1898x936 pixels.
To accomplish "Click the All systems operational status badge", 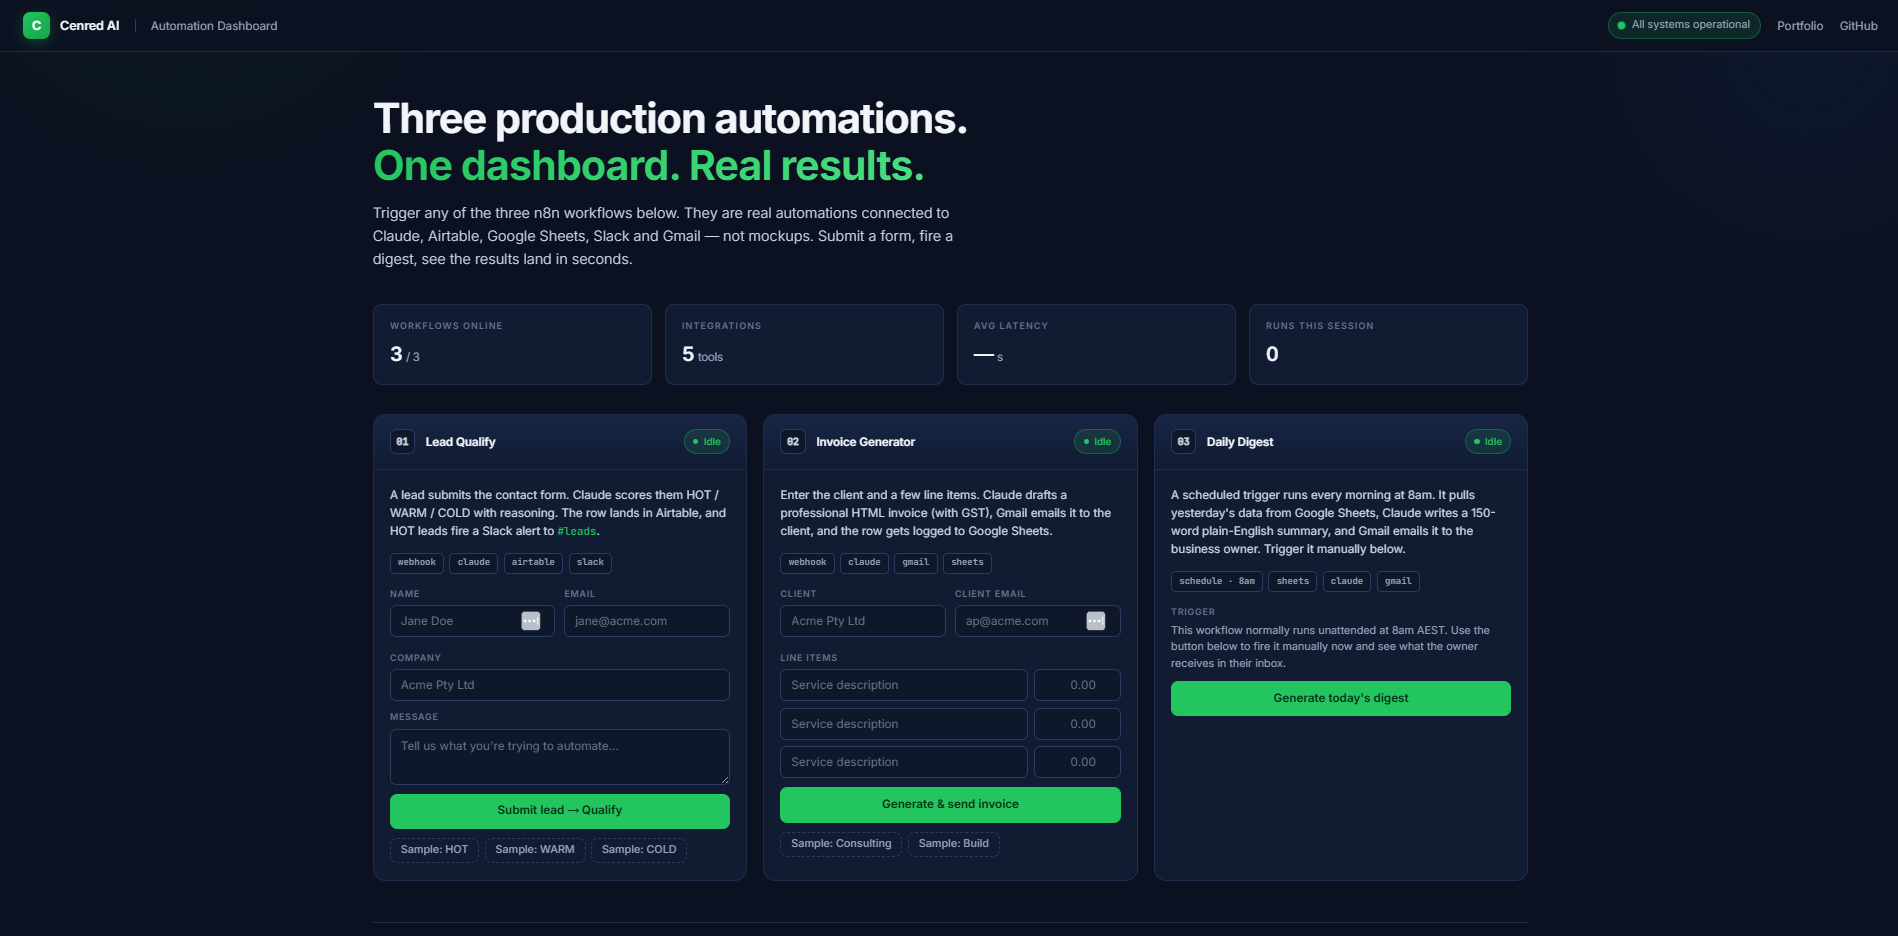I will point(1684,25).
